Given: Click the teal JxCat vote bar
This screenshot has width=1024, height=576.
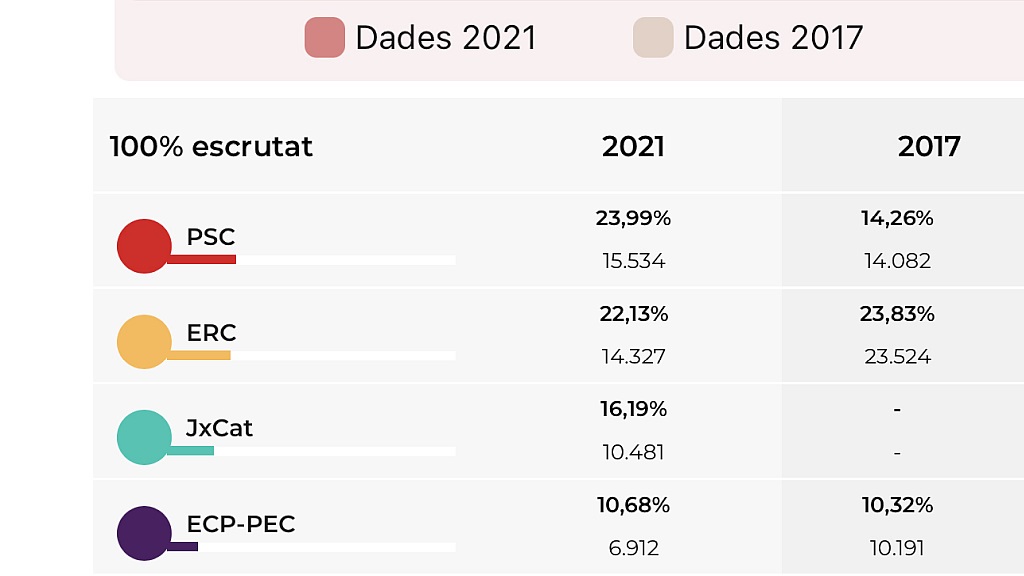Looking at the screenshot, I should (x=190, y=451).
